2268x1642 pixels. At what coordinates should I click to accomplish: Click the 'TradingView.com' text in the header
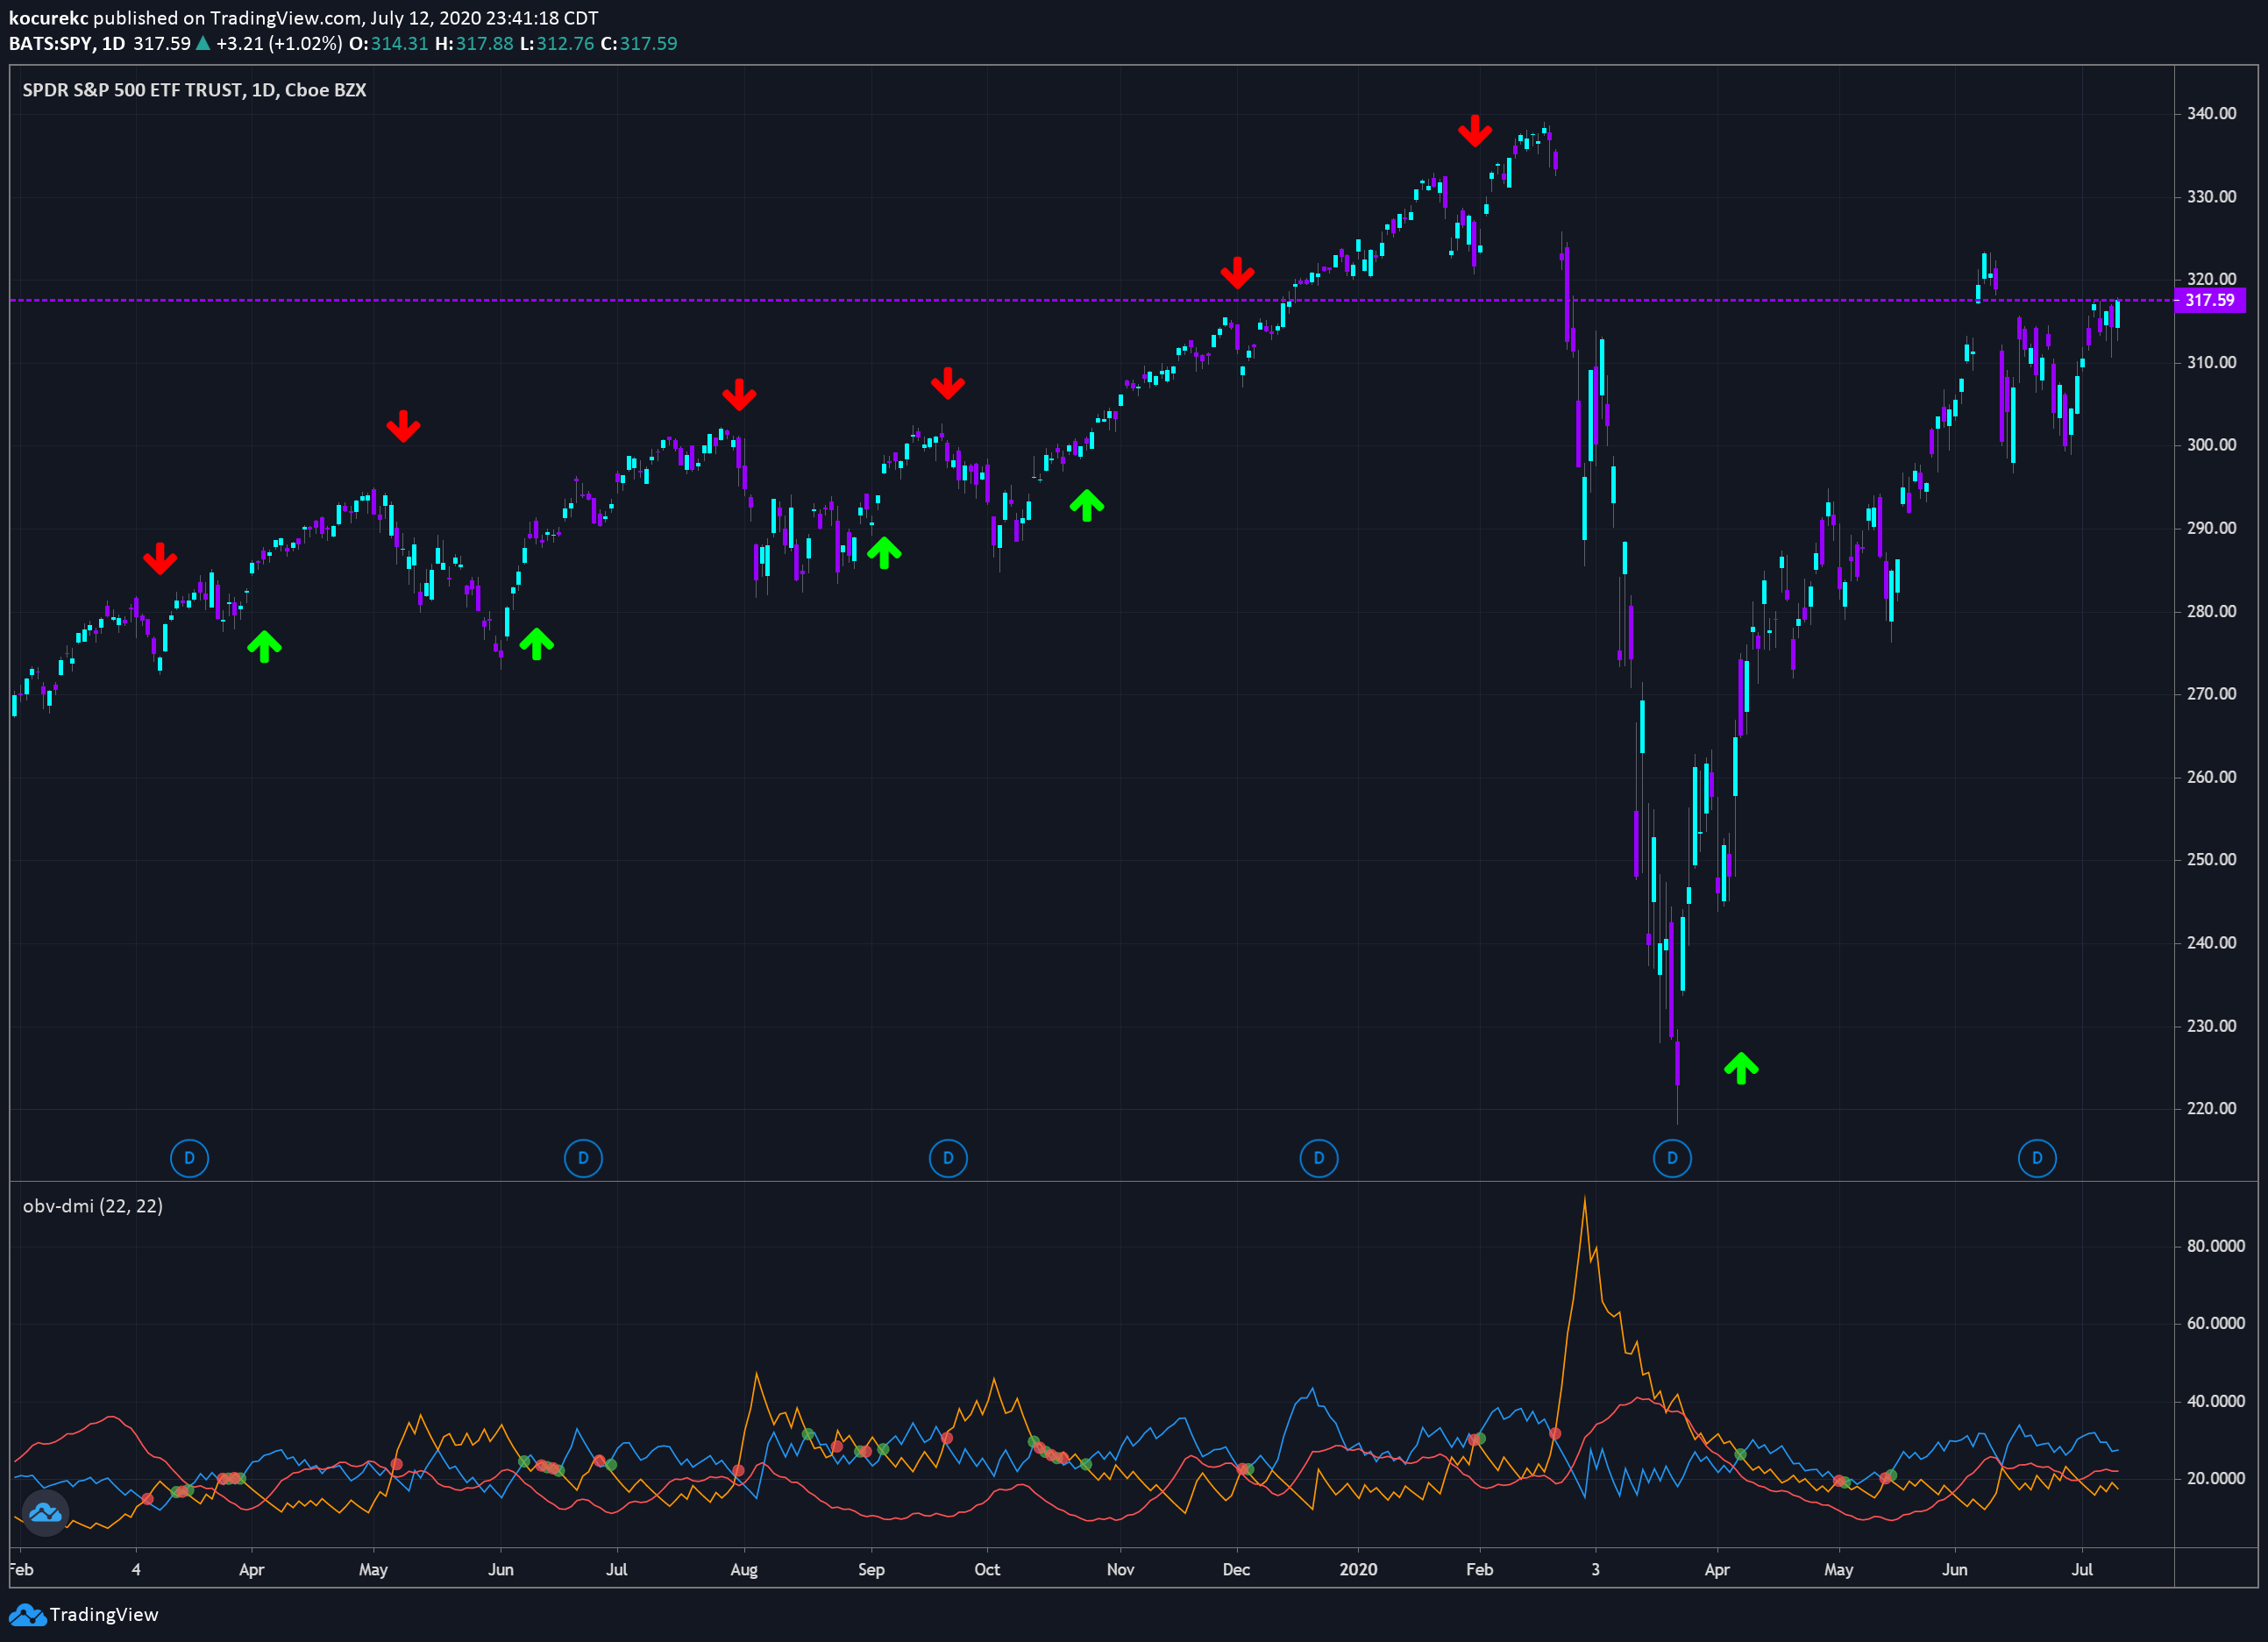click(284, 18)
